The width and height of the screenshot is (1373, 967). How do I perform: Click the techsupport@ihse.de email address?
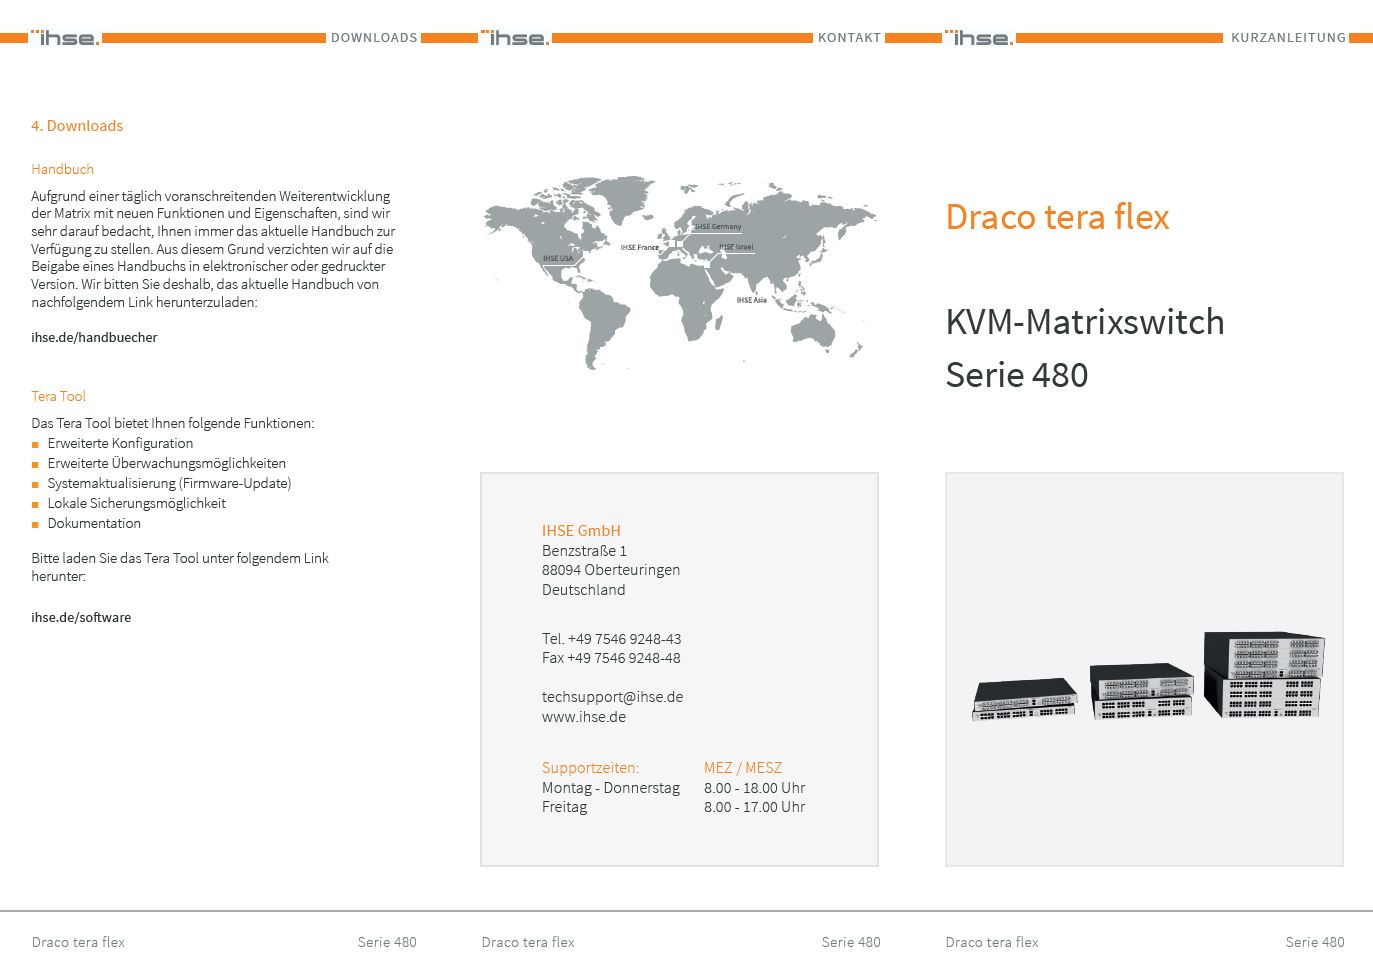[612, 697]
